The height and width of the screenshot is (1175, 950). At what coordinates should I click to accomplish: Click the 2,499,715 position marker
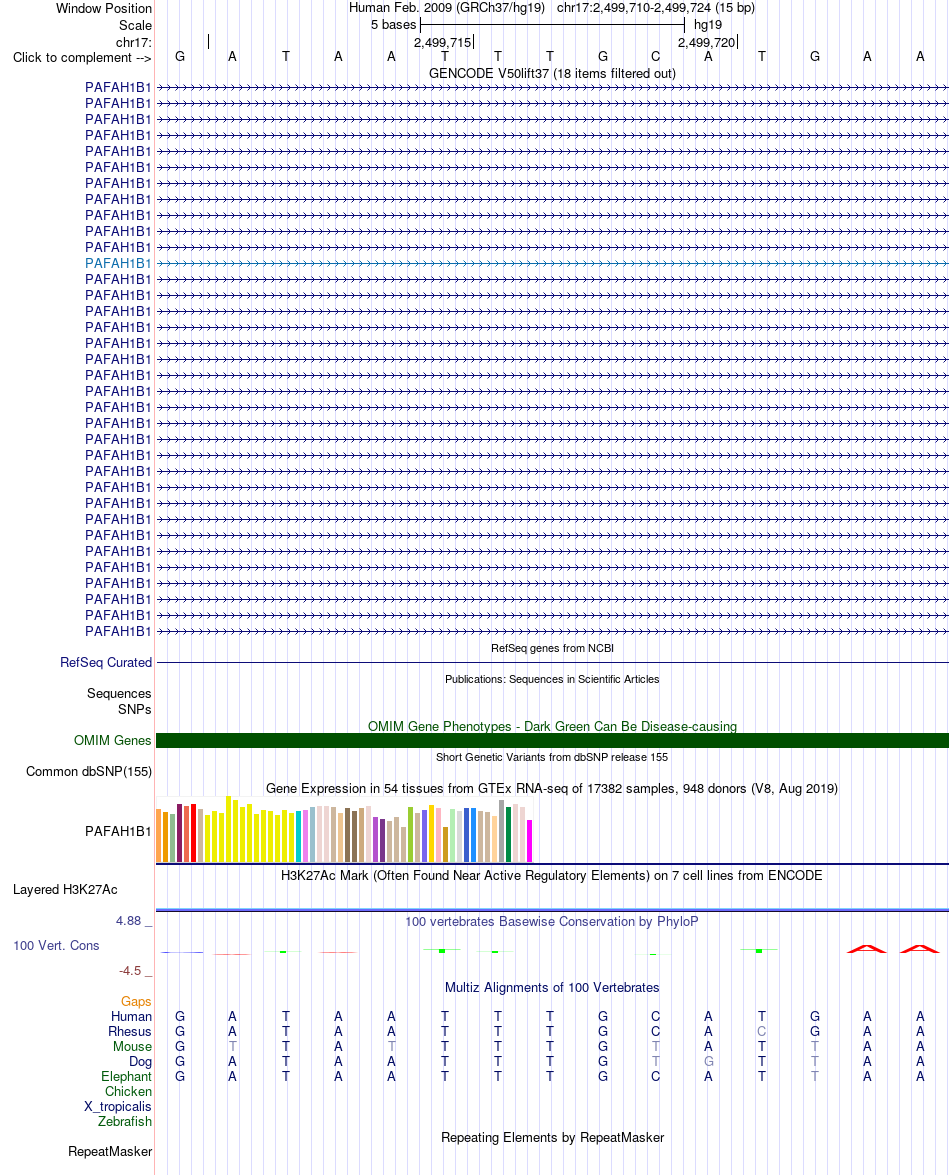click(x=443, y=43)
